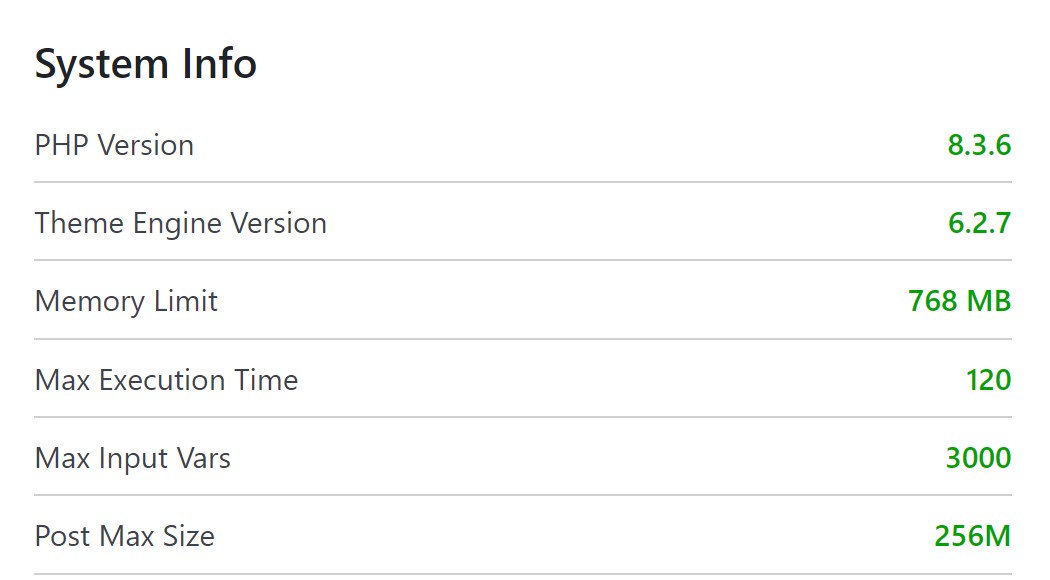Select the PHP Version label
Screen dimensions: 1050x580
pyautogui.click(x=115, y=145)
